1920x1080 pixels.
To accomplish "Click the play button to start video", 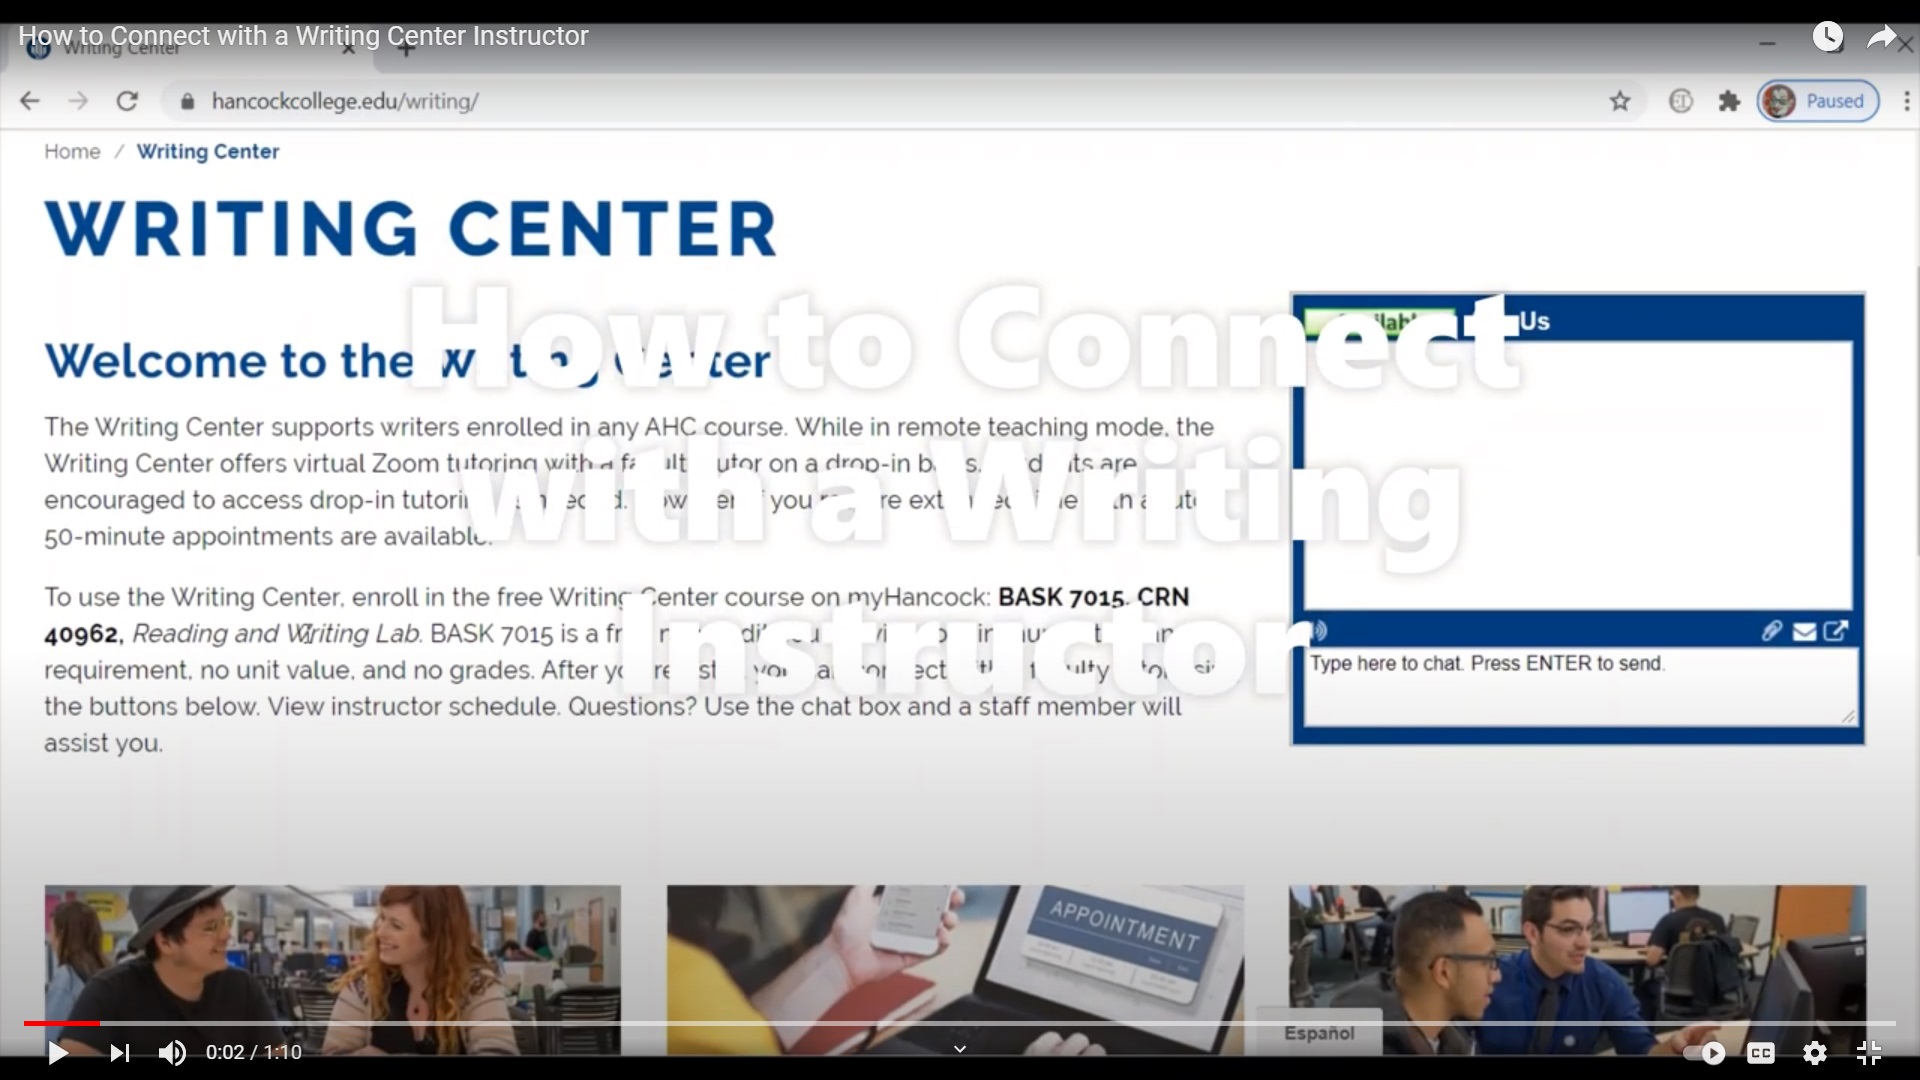I will [x=57, y=1052].
